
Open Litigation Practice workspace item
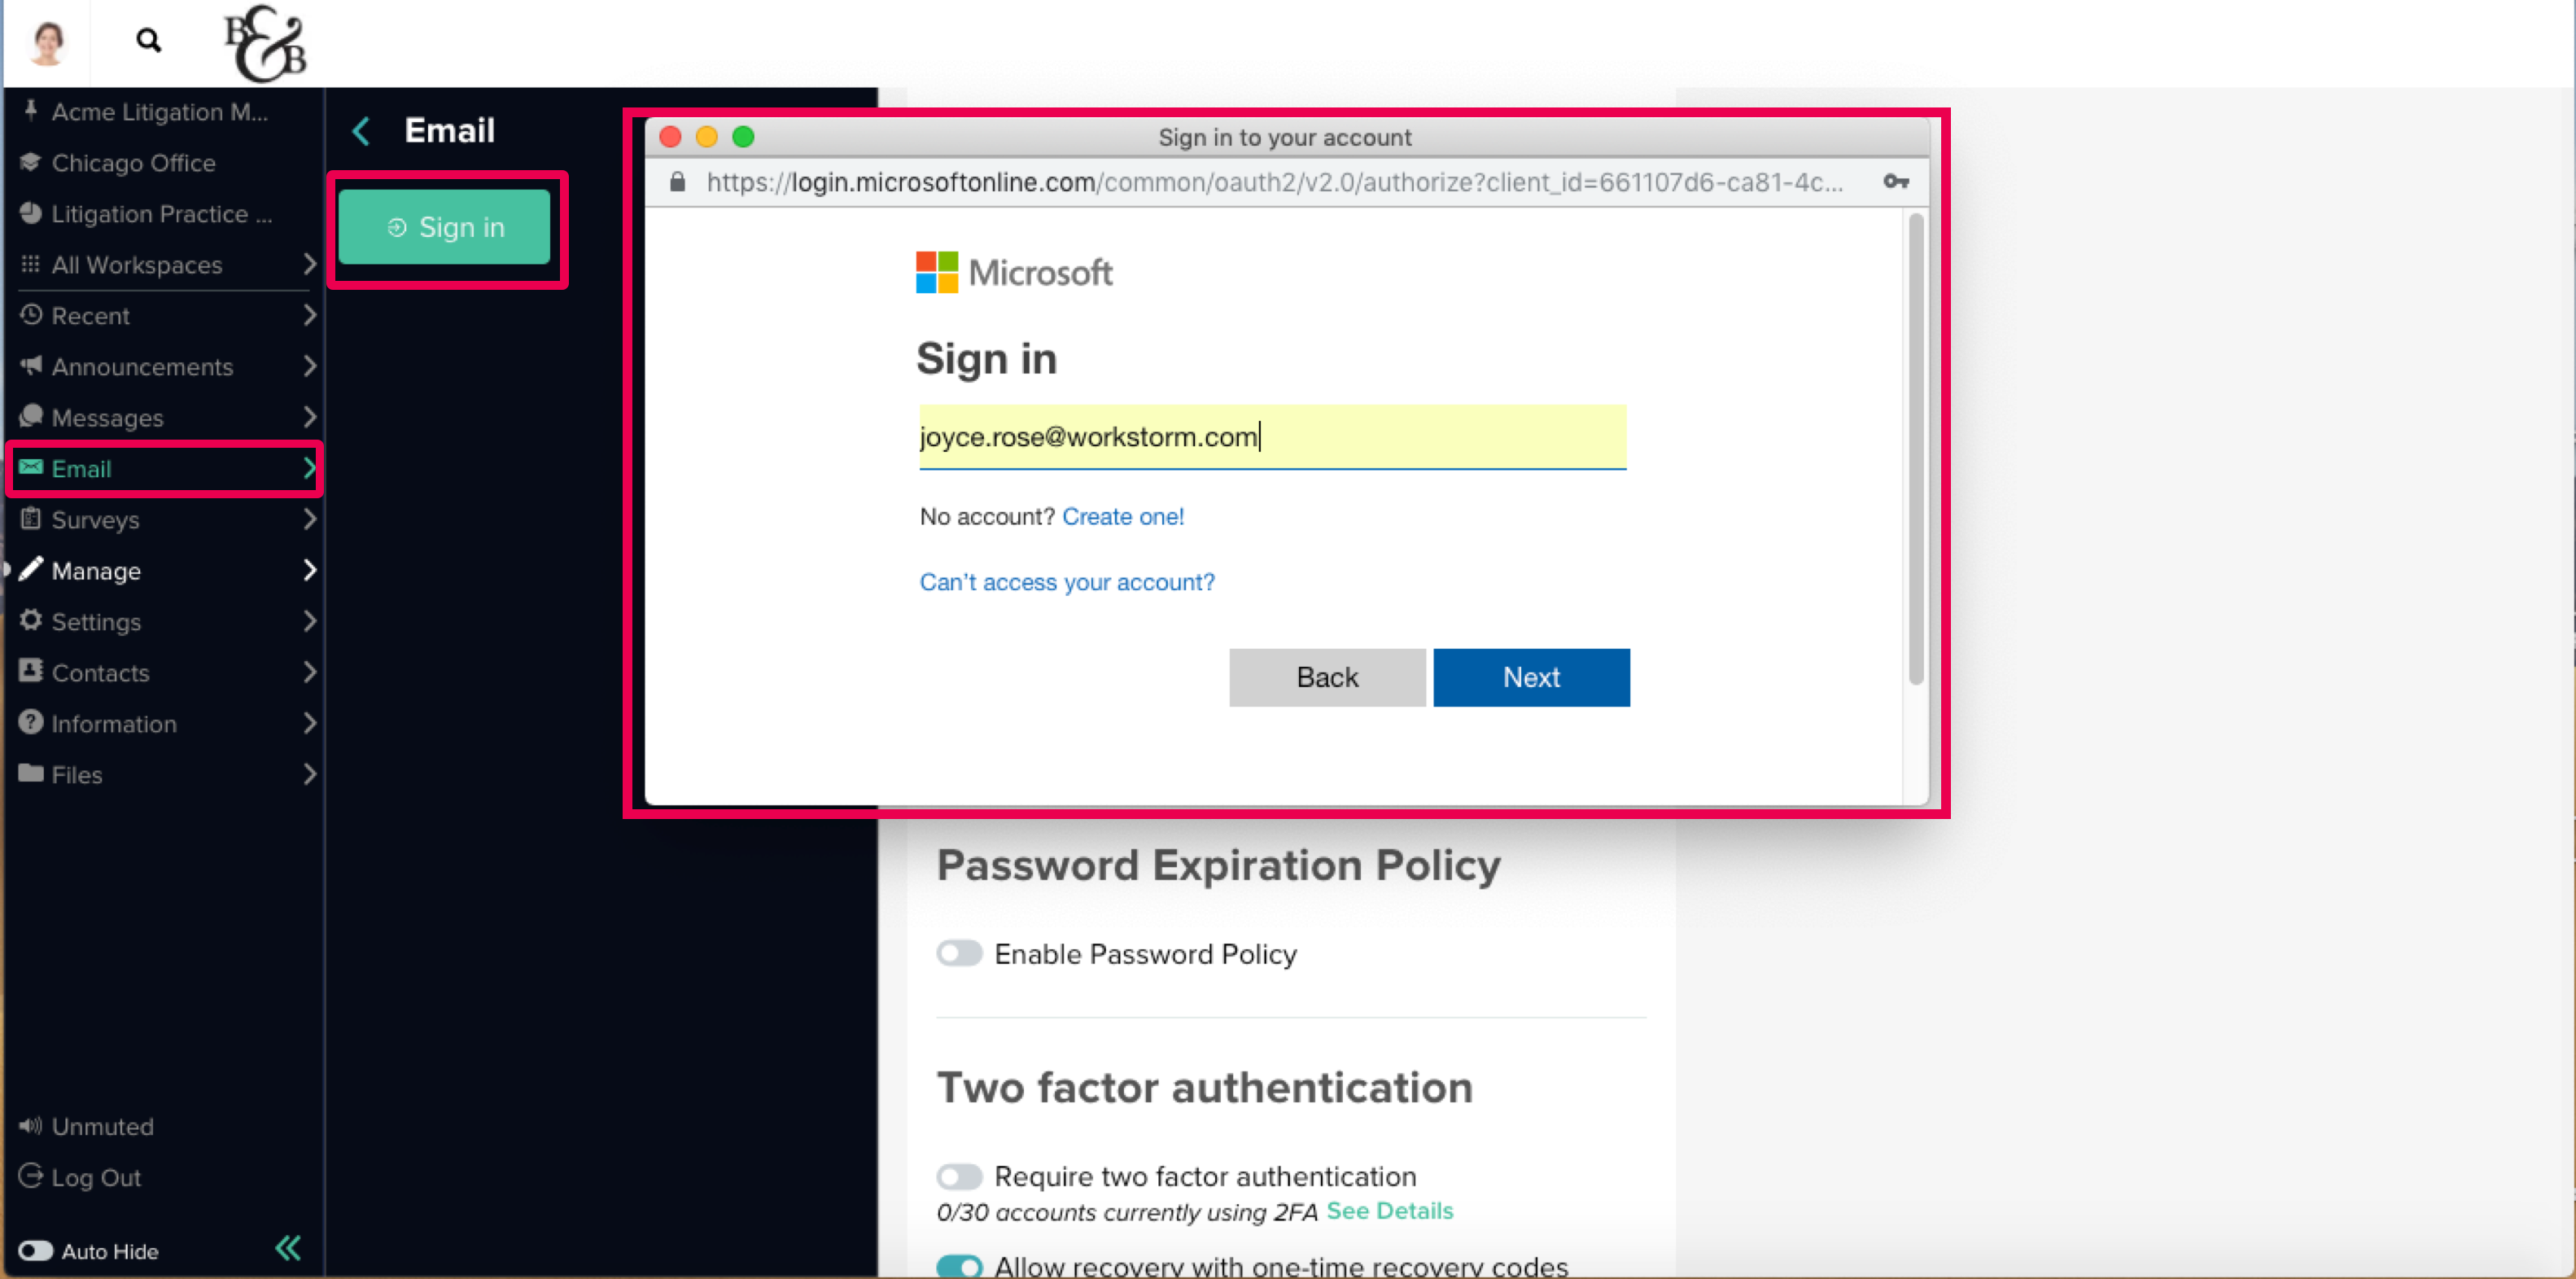(161, 214)
